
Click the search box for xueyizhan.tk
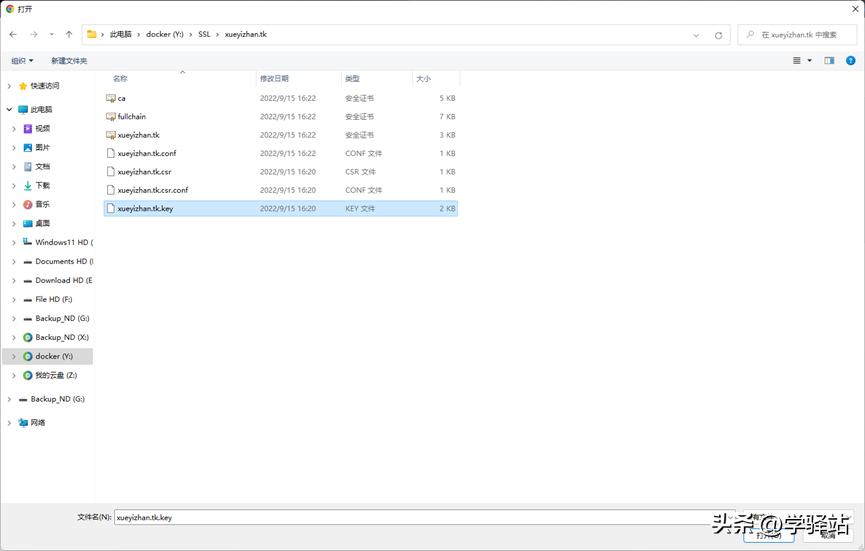(x=797, y=35)
